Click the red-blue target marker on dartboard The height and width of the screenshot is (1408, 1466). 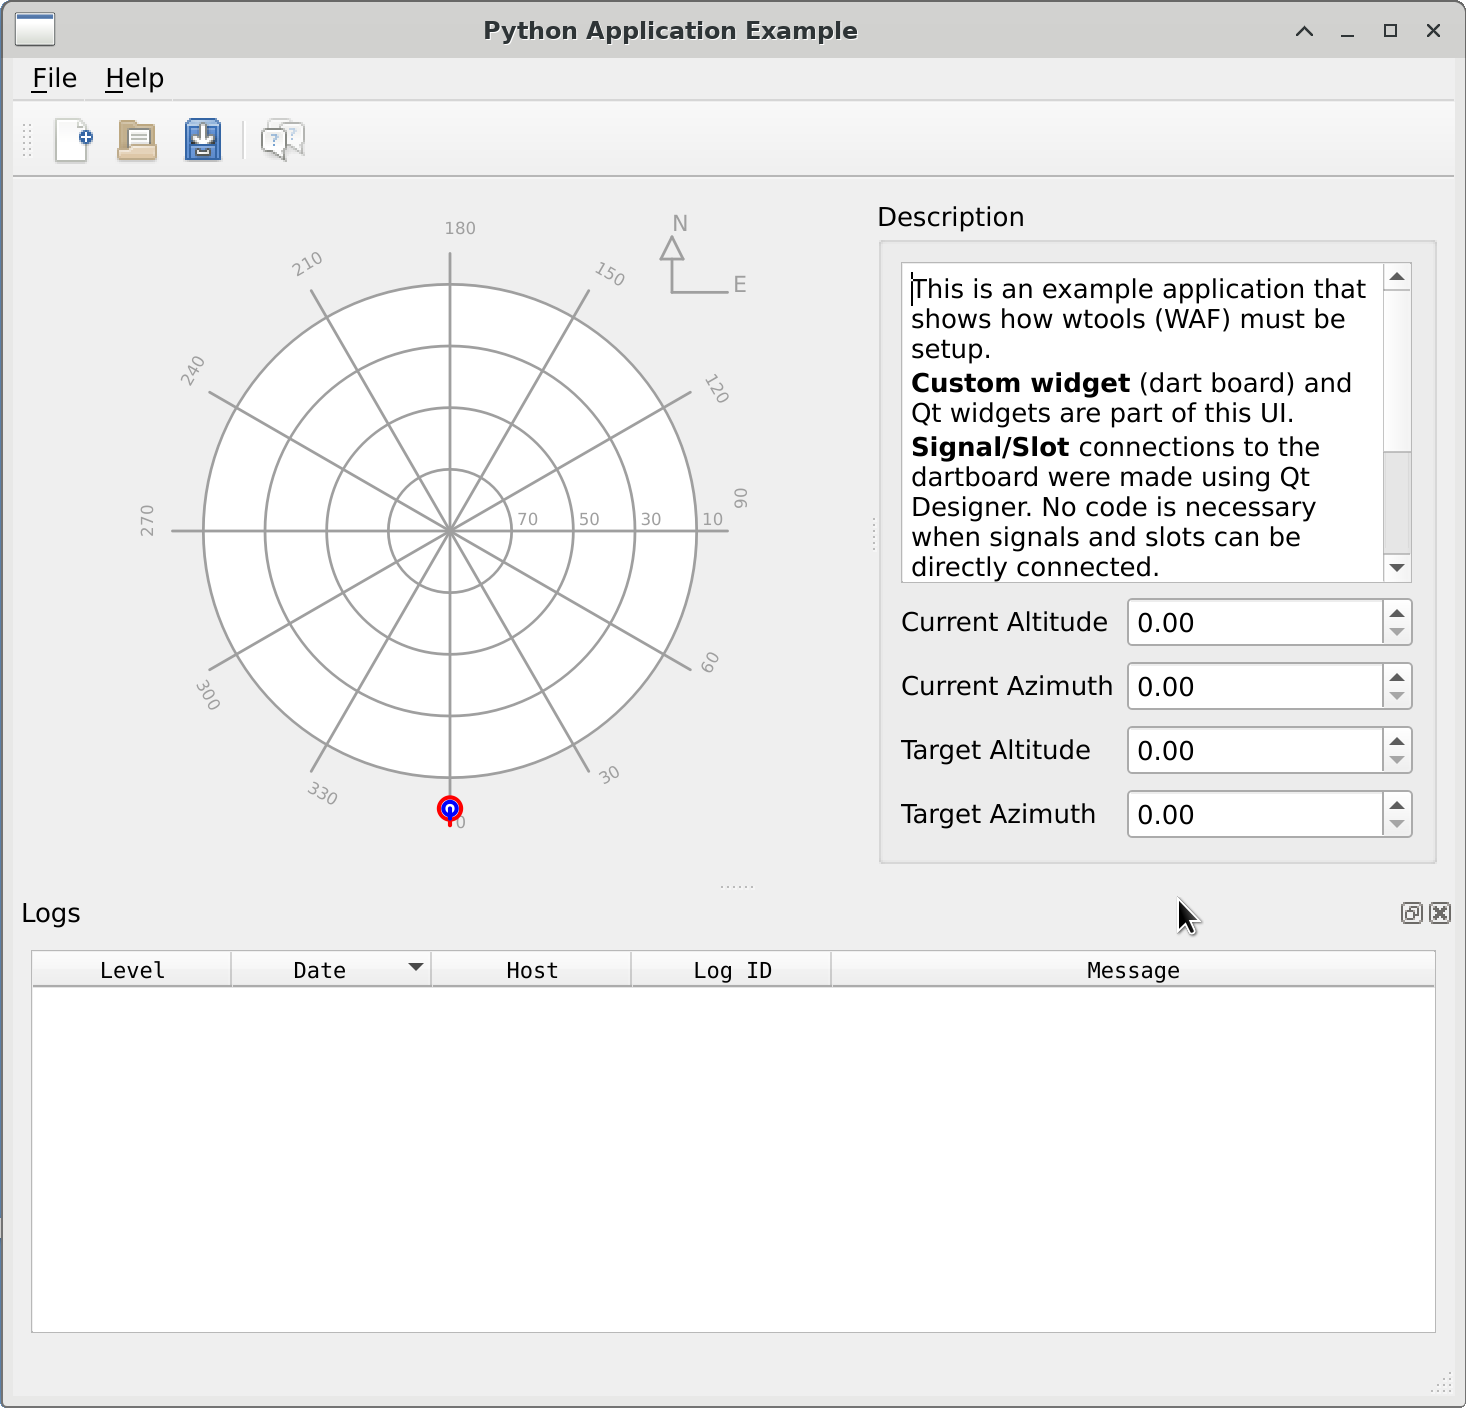click(450, 809)
